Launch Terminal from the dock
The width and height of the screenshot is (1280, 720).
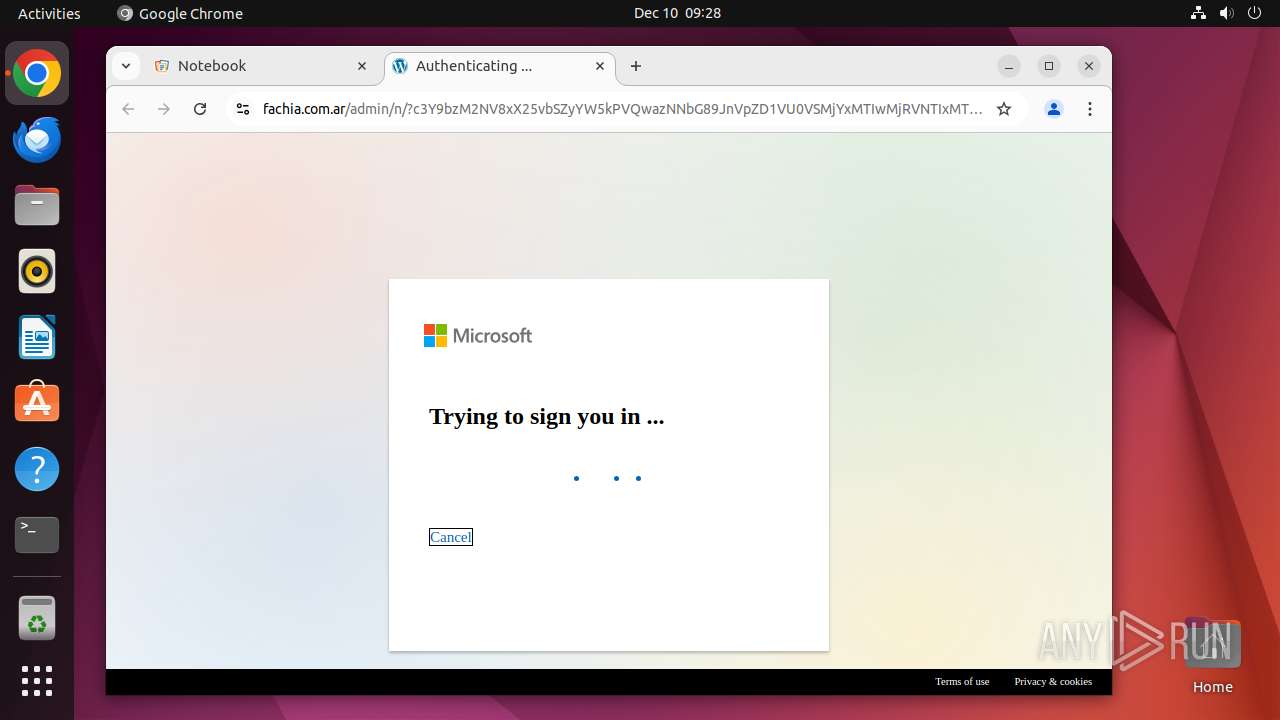pyautogui.click(x=37, y=535)
